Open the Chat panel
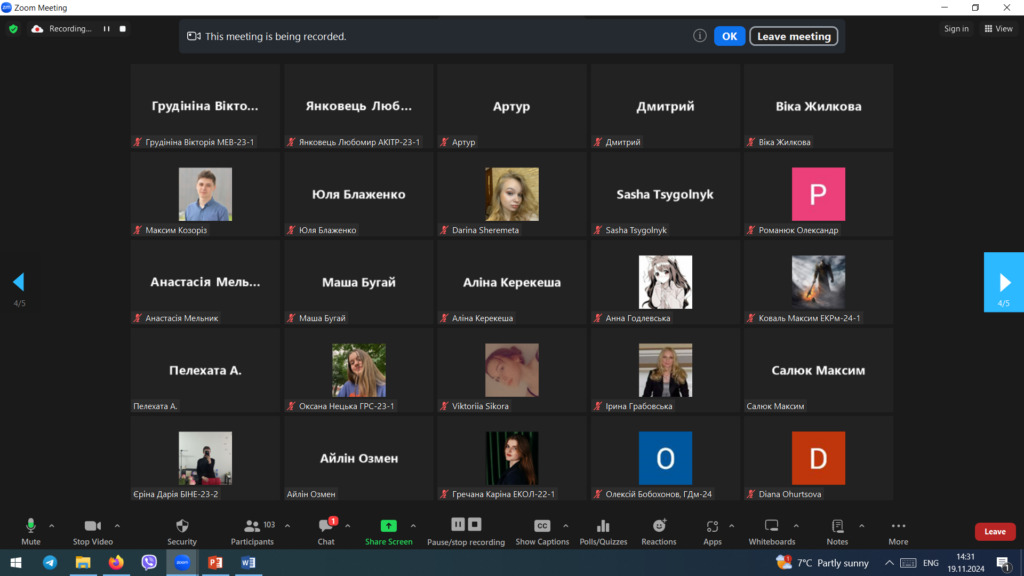1024x576 pixels. click(325, 526)
